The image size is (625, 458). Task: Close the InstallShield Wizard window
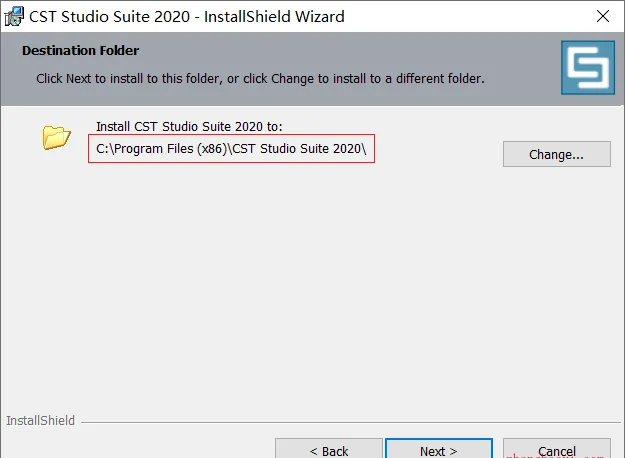[603, 16]
